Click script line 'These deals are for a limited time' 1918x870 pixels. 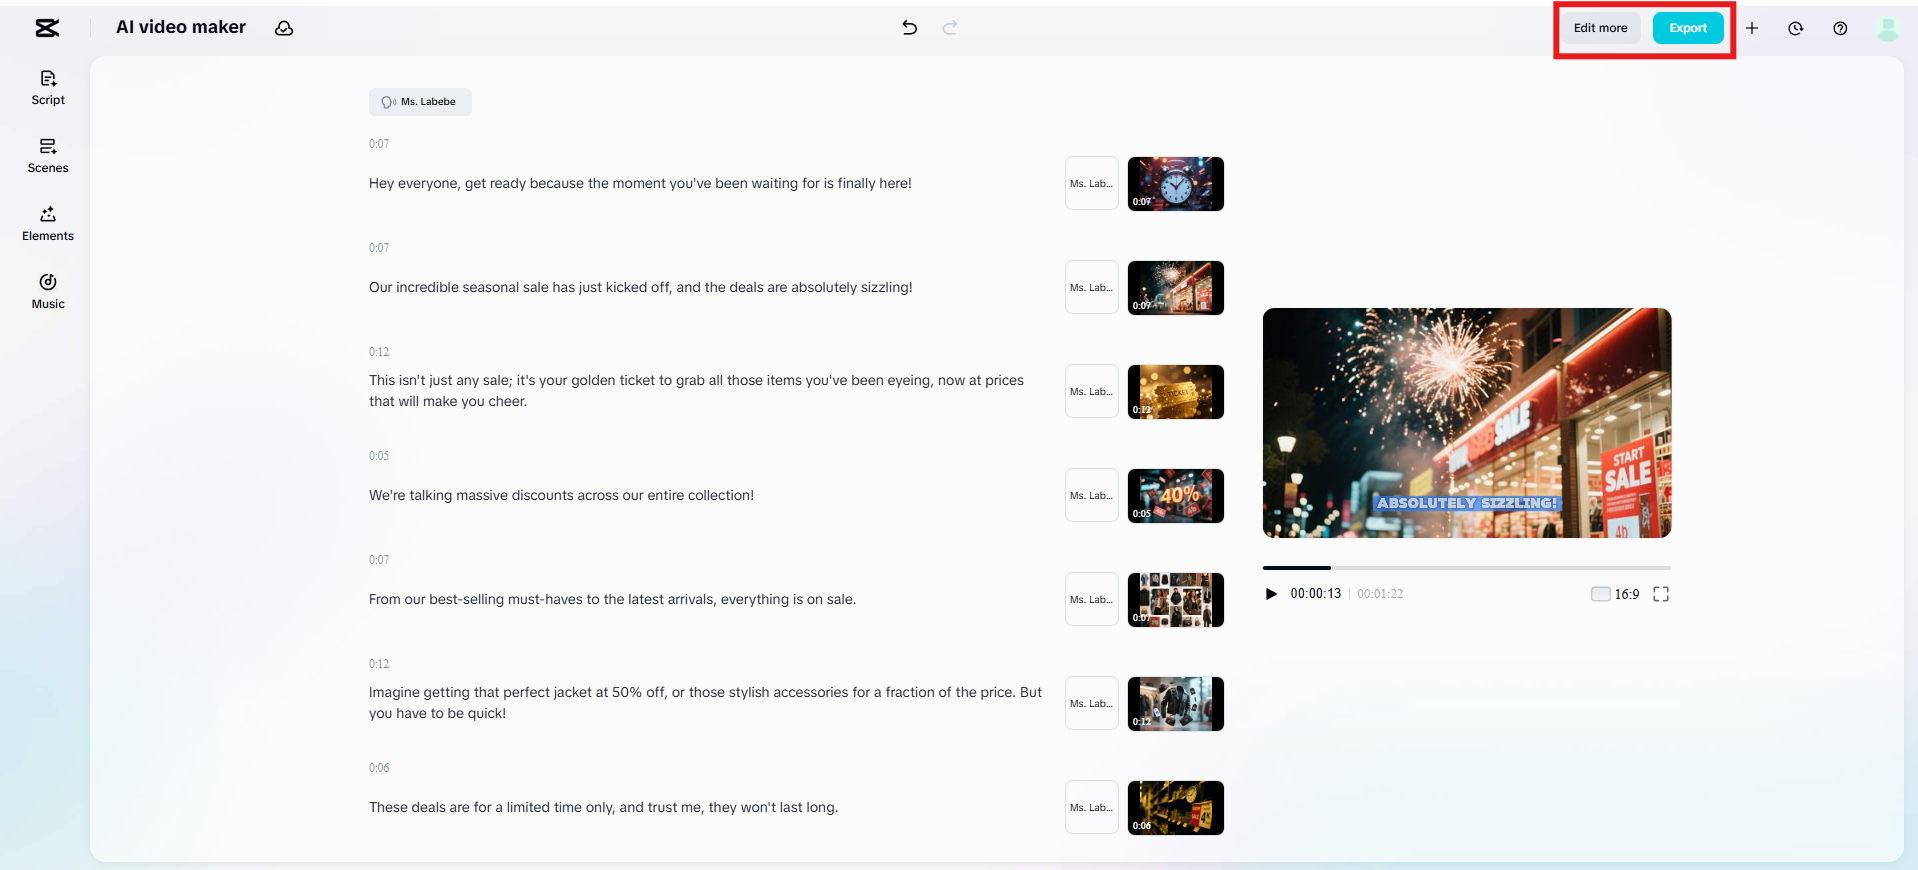[603, 808]
